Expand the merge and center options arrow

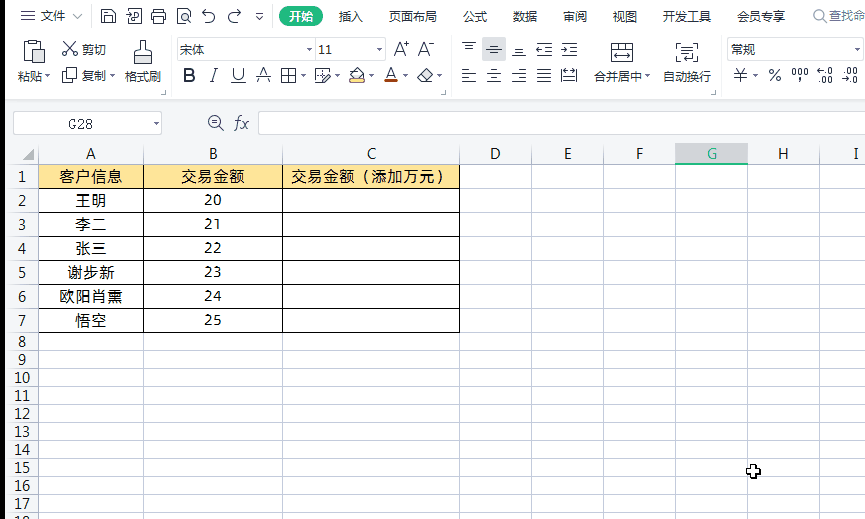click(647, 76)
